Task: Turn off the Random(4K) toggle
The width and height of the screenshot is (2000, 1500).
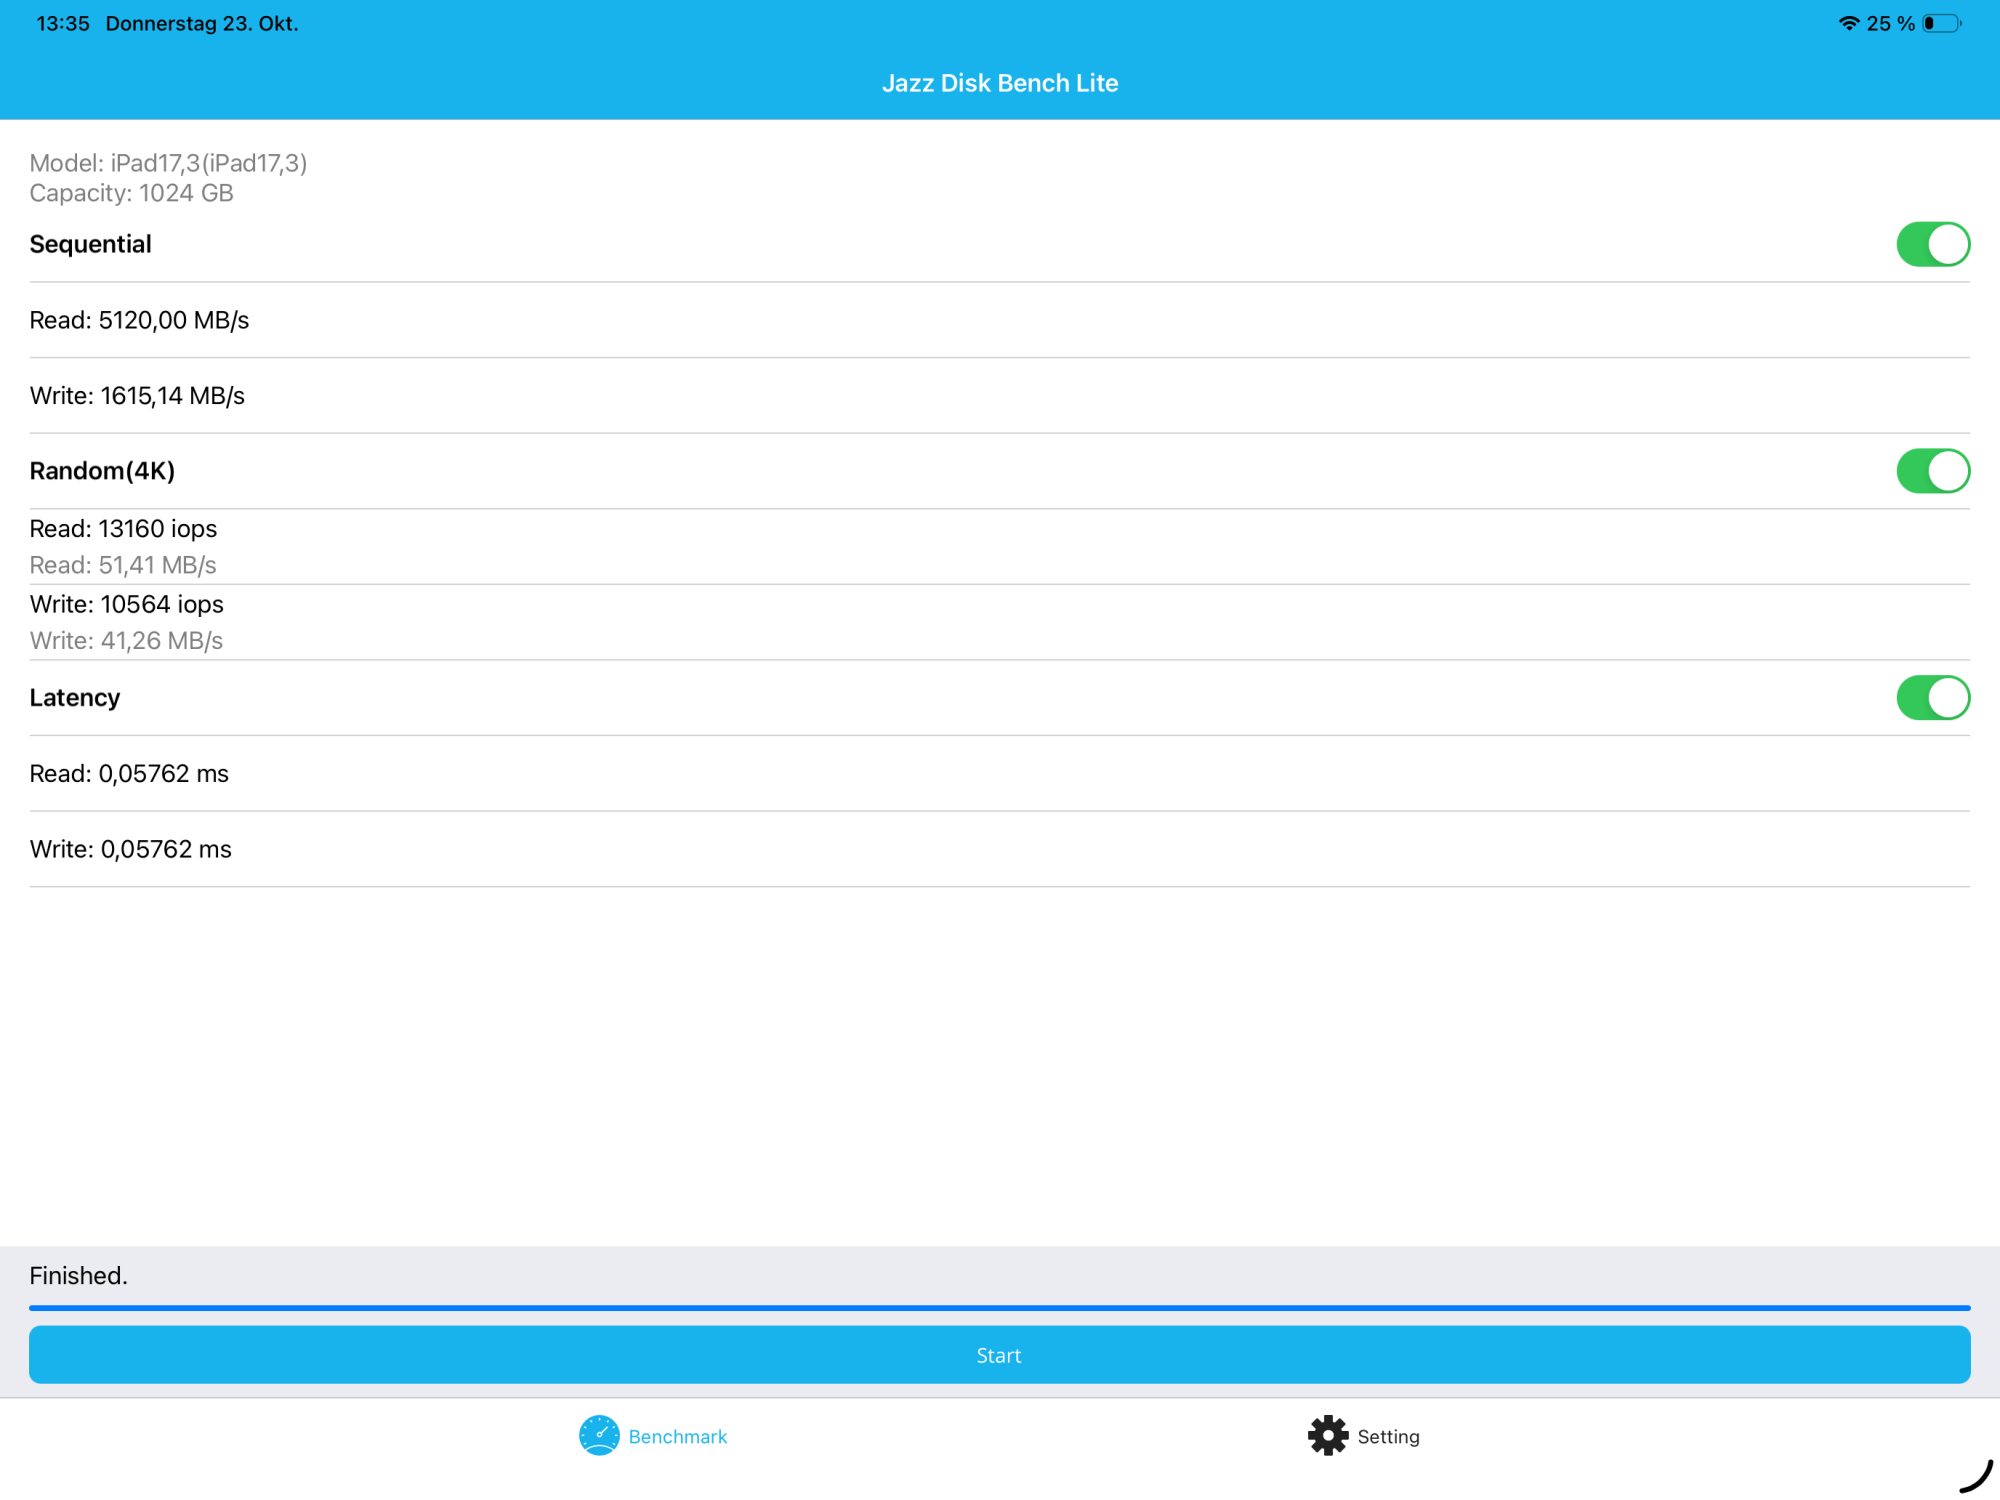Action: 1932,471
